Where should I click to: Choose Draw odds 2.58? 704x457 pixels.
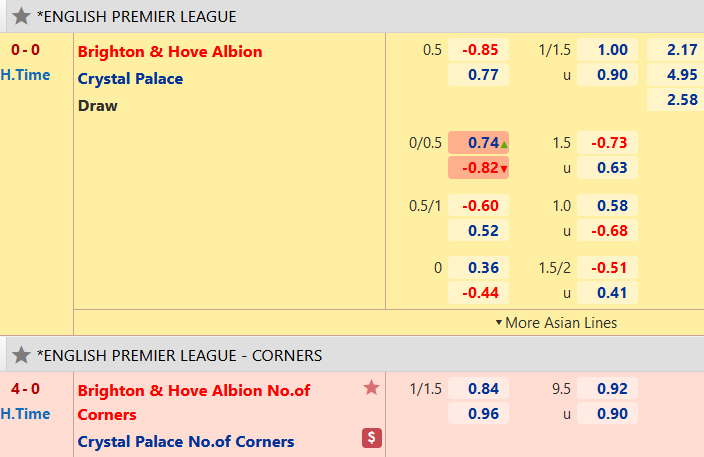[672, 100]
